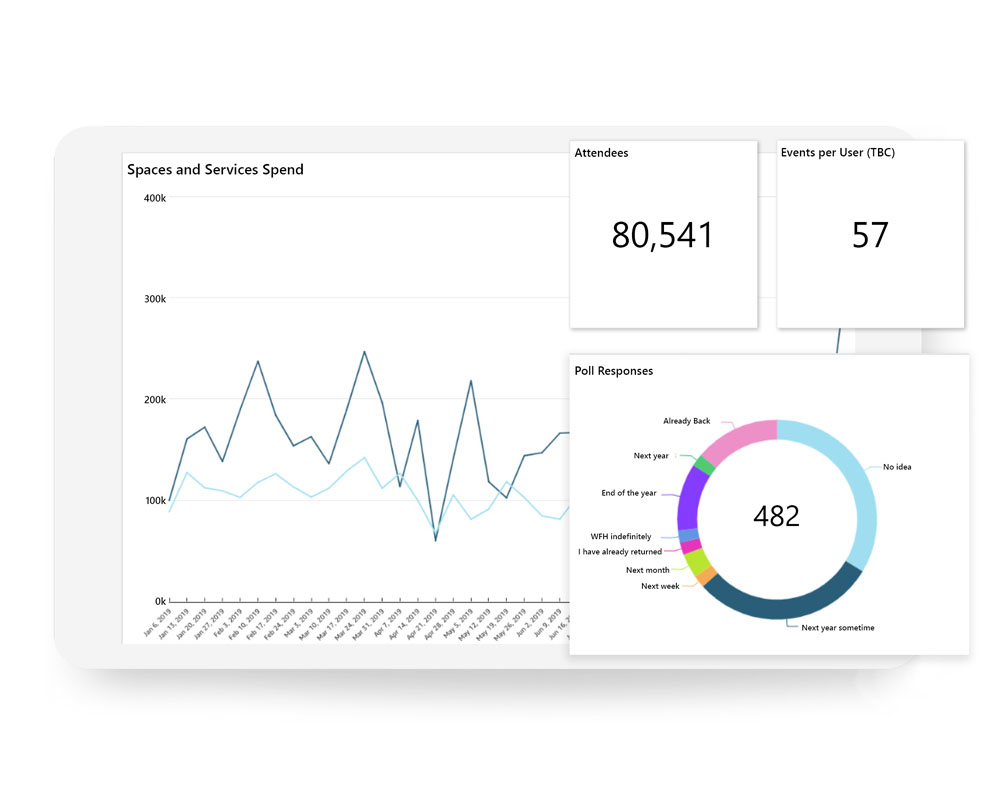Click the Events per User value 57
This screenshot has height=800, width=1000.
870,235
